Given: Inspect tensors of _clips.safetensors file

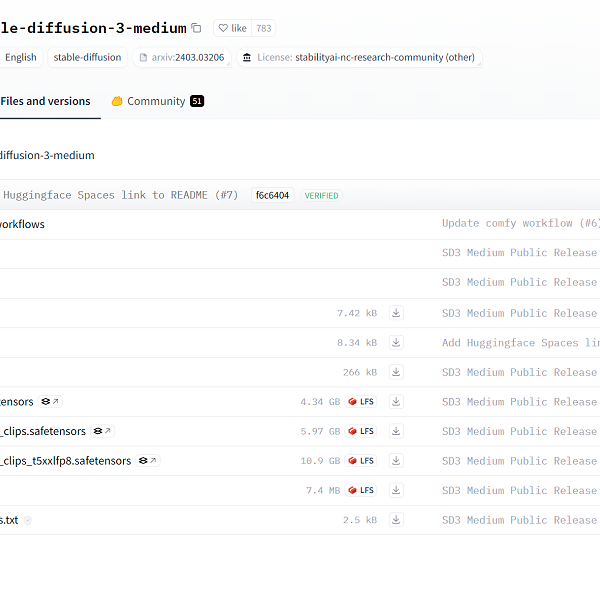Looking at the screenshot, I should (102, 431).
